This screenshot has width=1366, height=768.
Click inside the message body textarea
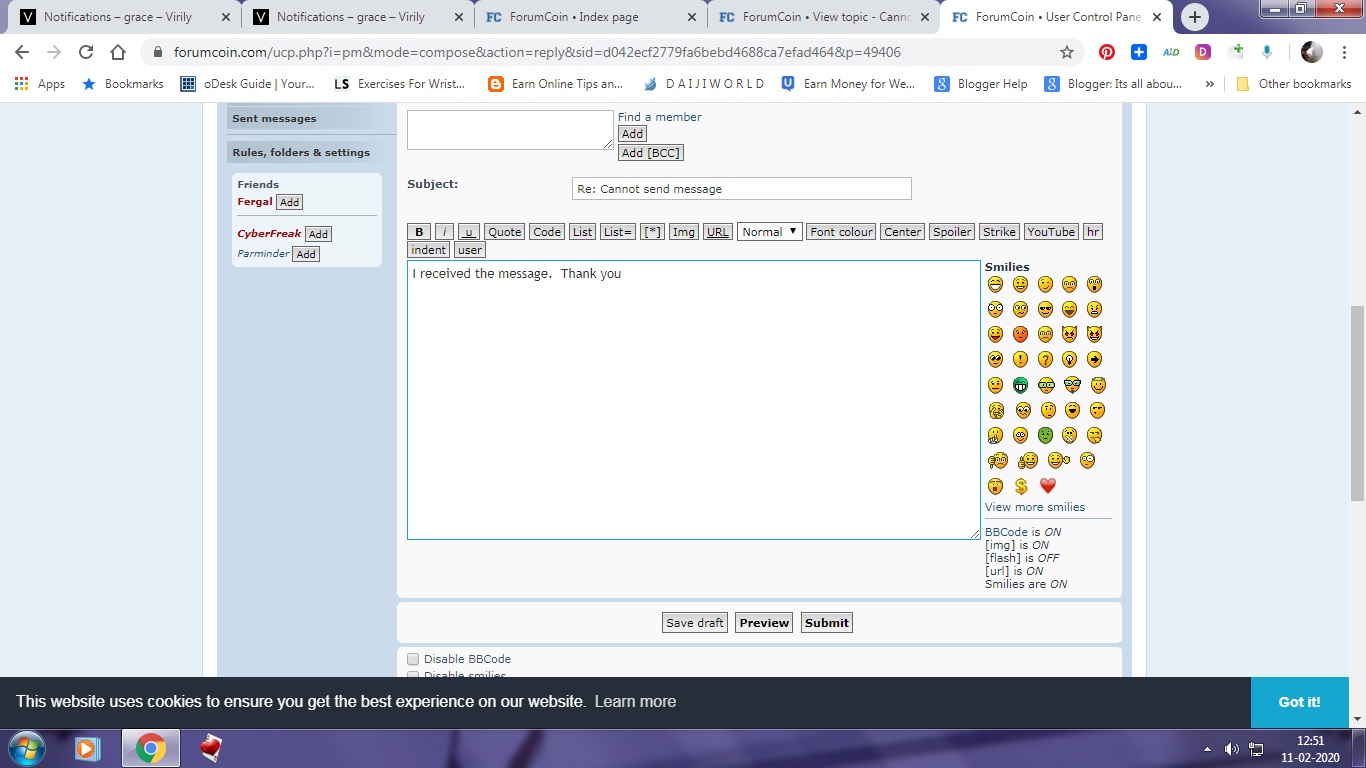coord(694,400)
